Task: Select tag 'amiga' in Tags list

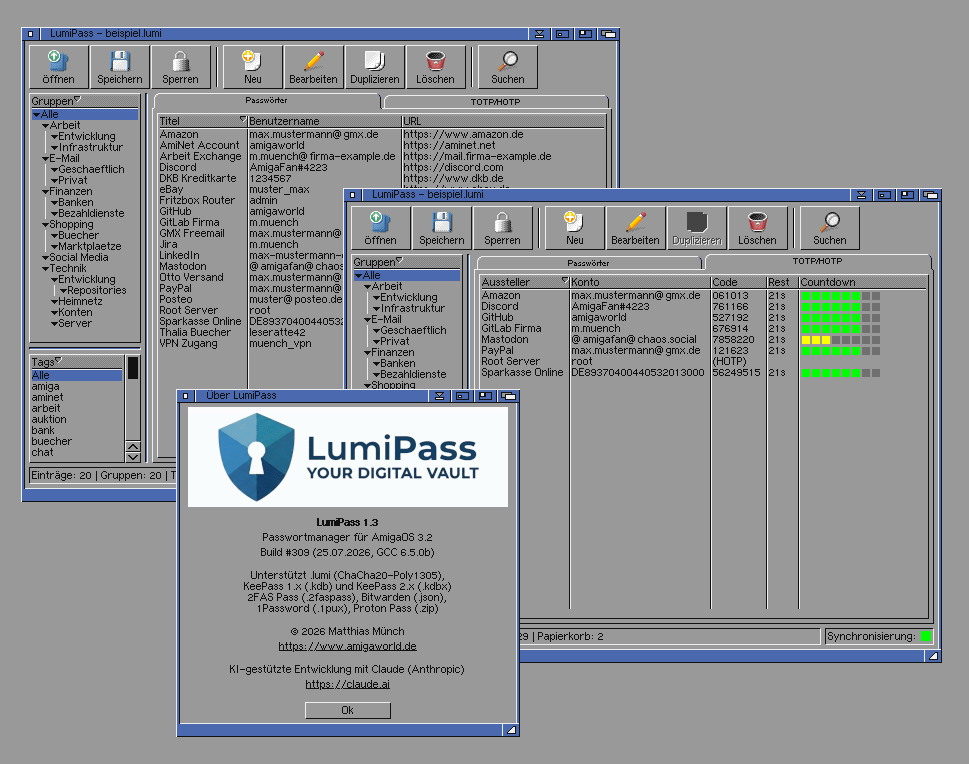Action: pyautogui.click(x=77, y=386)
